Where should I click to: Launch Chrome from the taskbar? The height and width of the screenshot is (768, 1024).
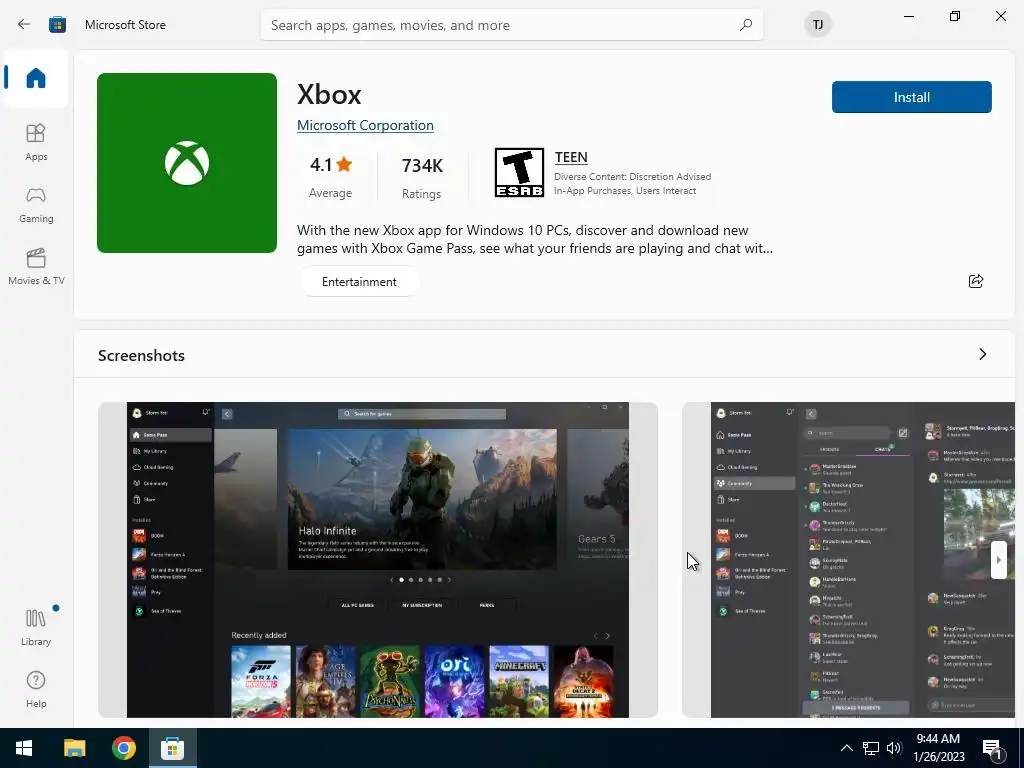[x=123, y=748]
